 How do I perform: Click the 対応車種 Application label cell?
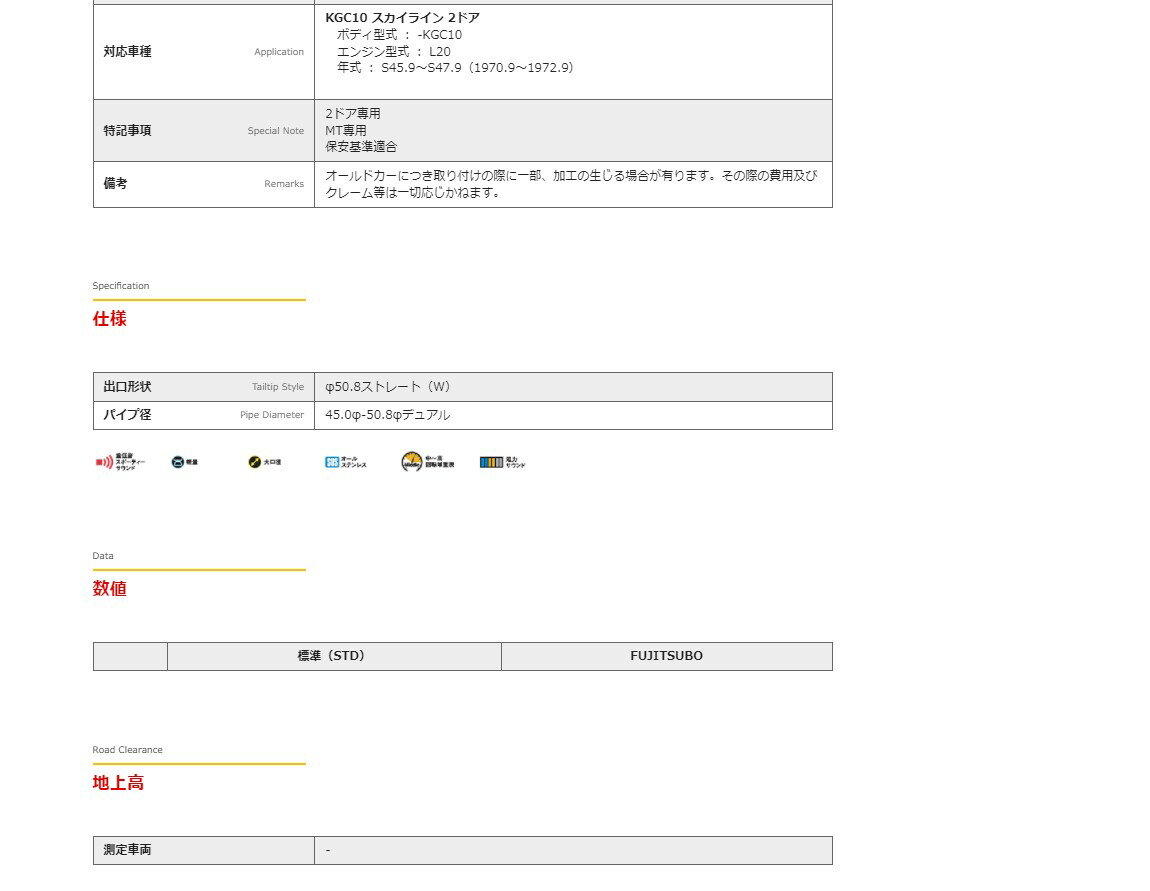204,52
